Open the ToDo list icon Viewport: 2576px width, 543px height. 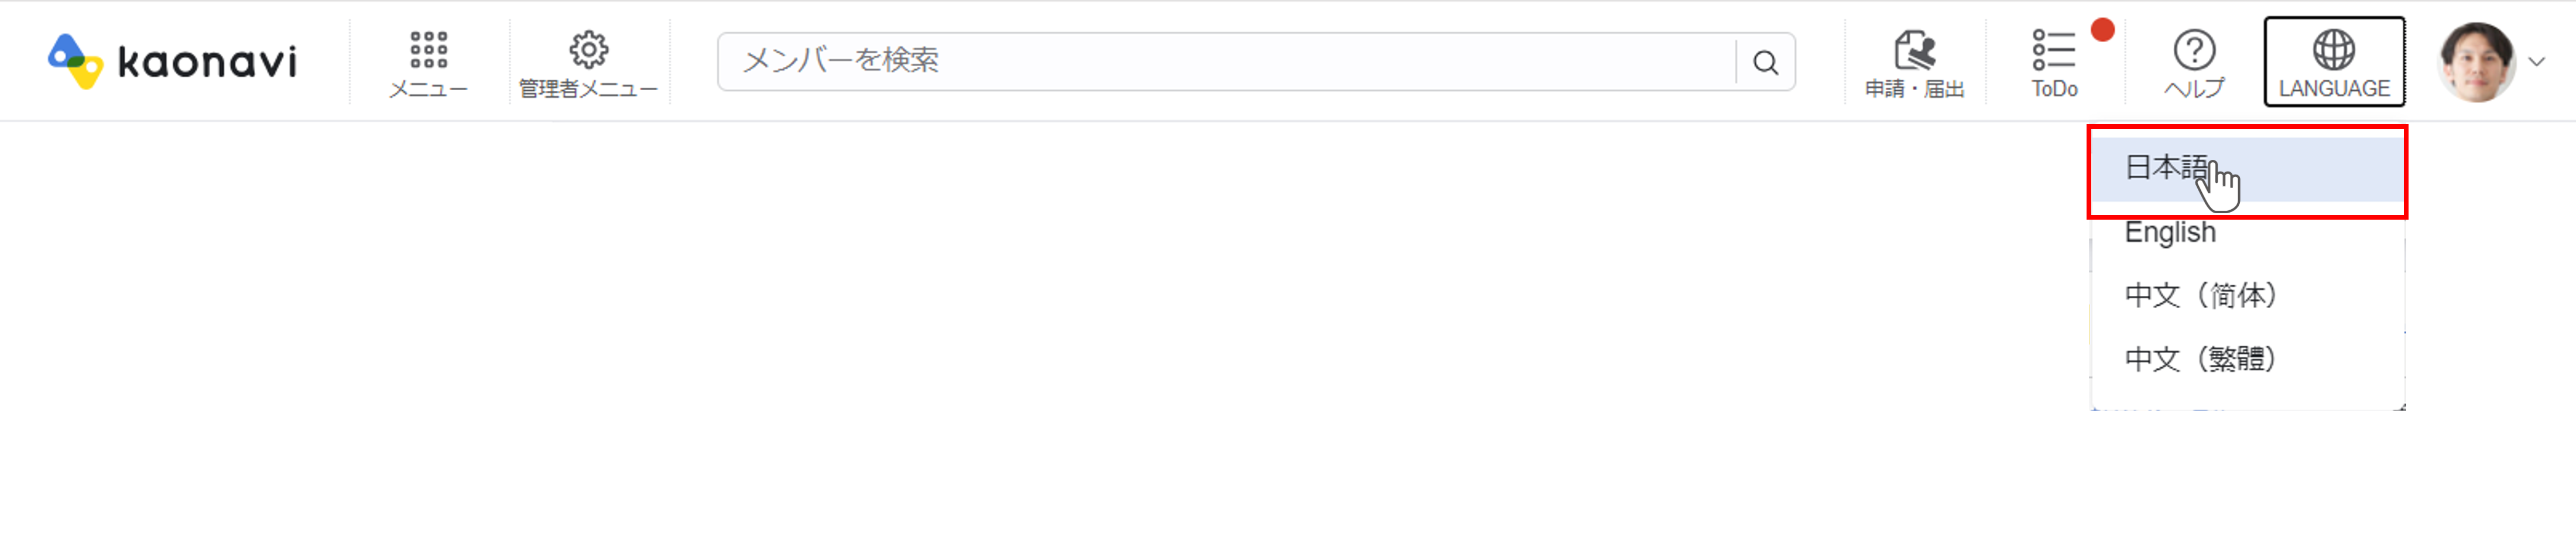click(2053, 49)
